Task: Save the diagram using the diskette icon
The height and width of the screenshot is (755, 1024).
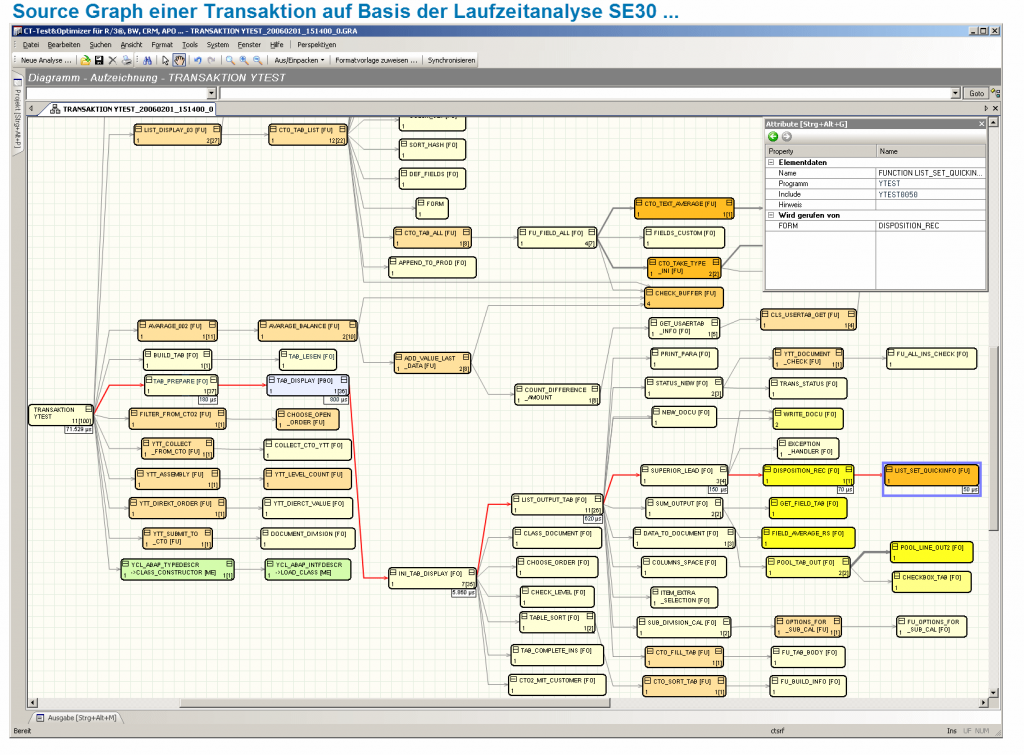Action: click(98, 59)
